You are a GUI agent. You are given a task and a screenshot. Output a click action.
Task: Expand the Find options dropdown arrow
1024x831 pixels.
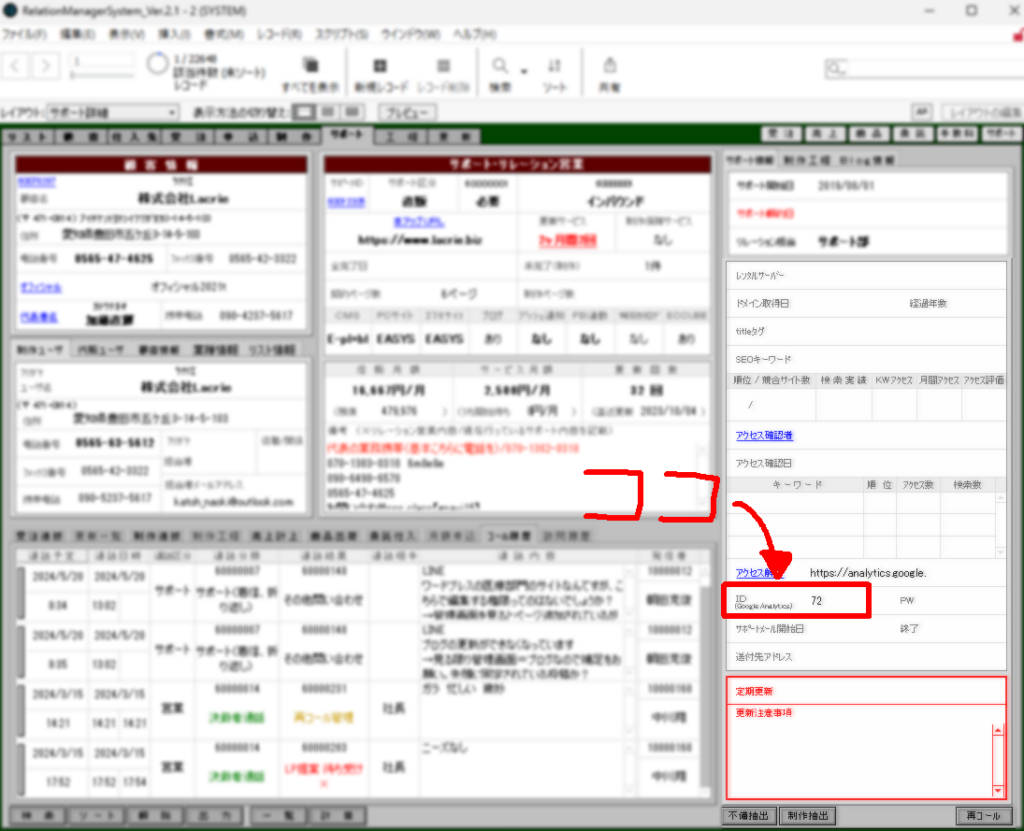point(524,70)
